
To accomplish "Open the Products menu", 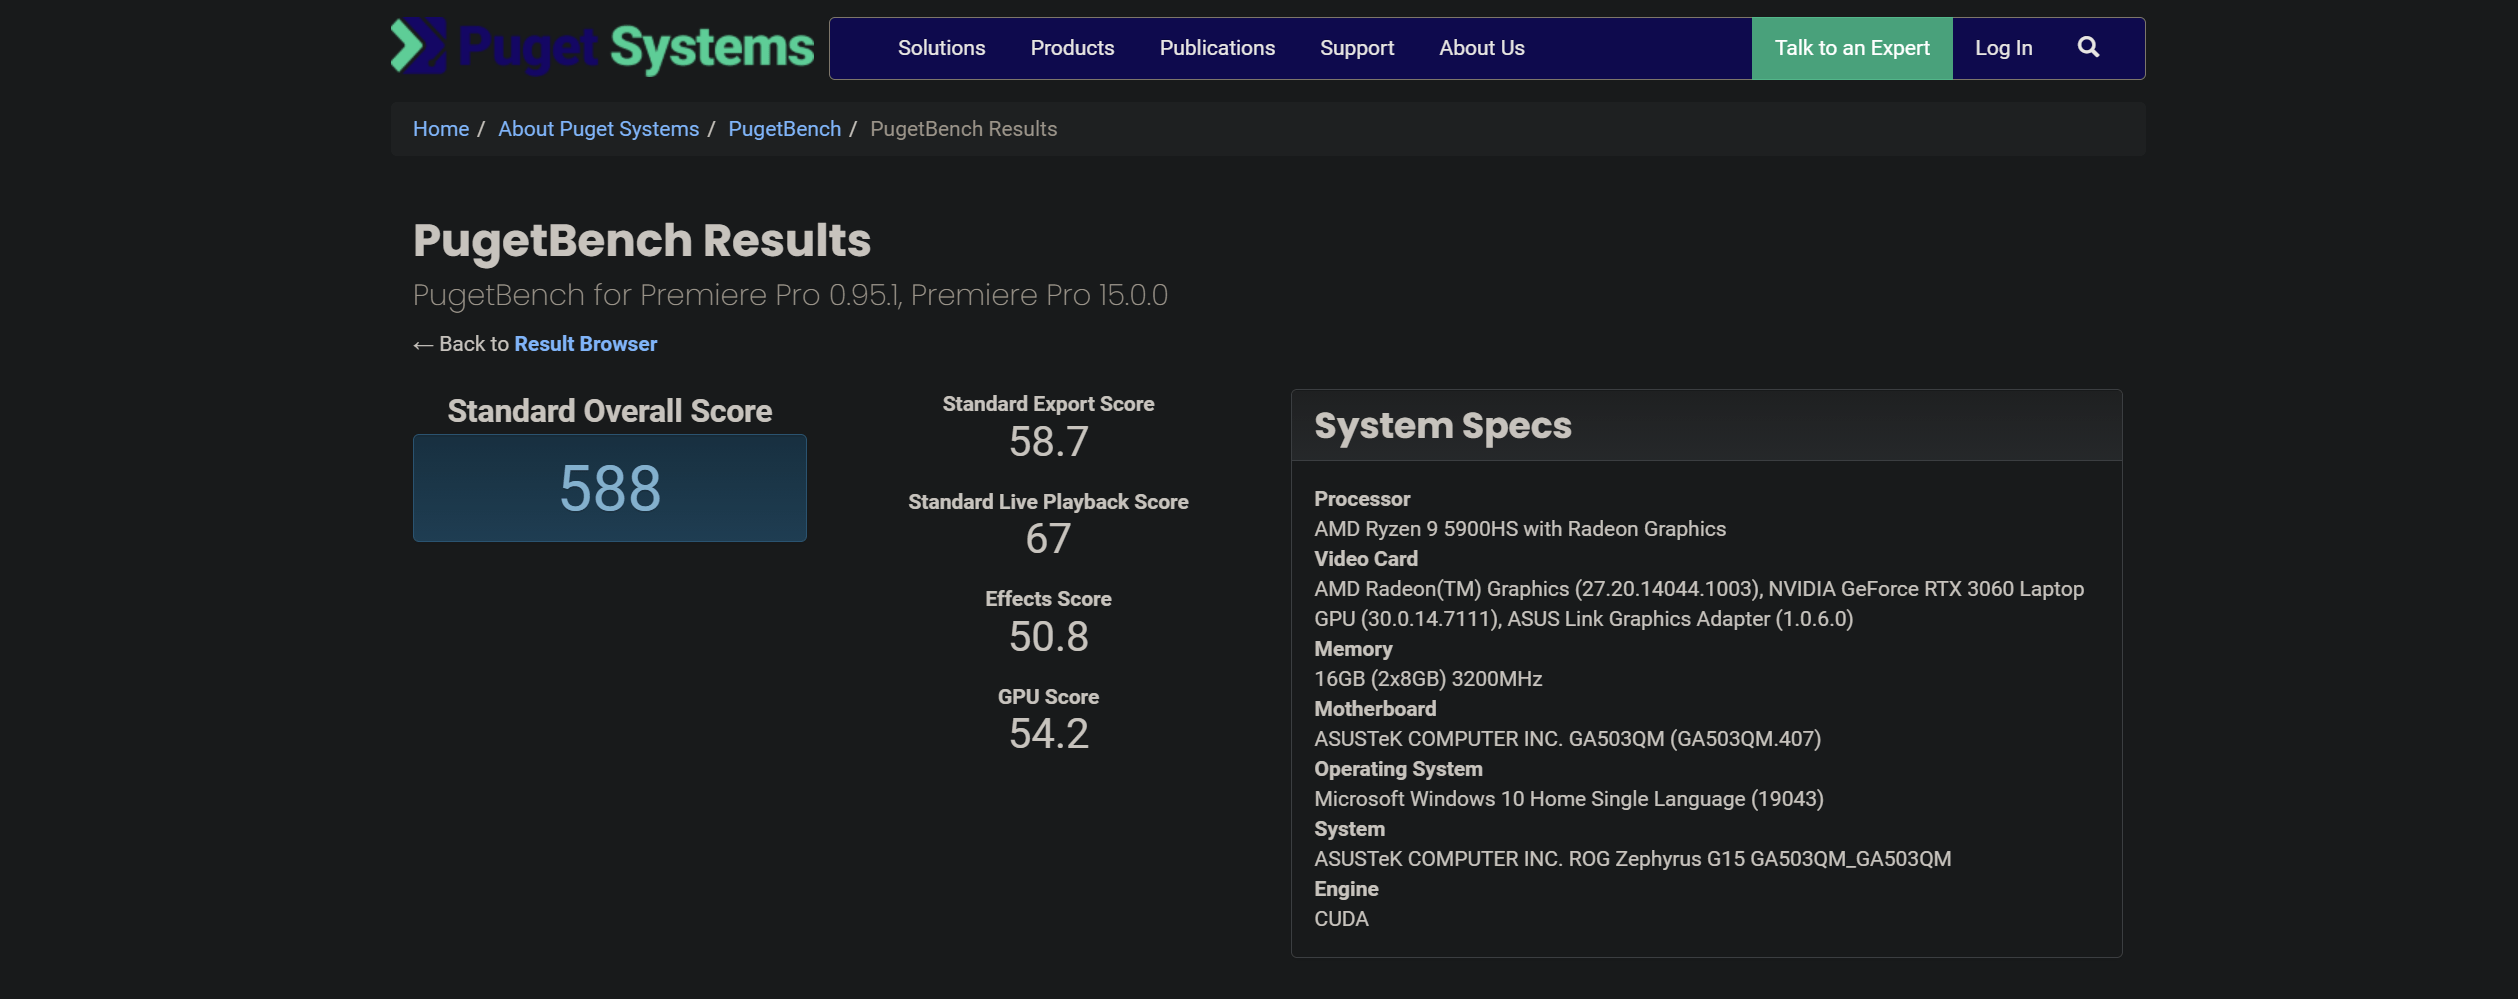I will 1072,48.
